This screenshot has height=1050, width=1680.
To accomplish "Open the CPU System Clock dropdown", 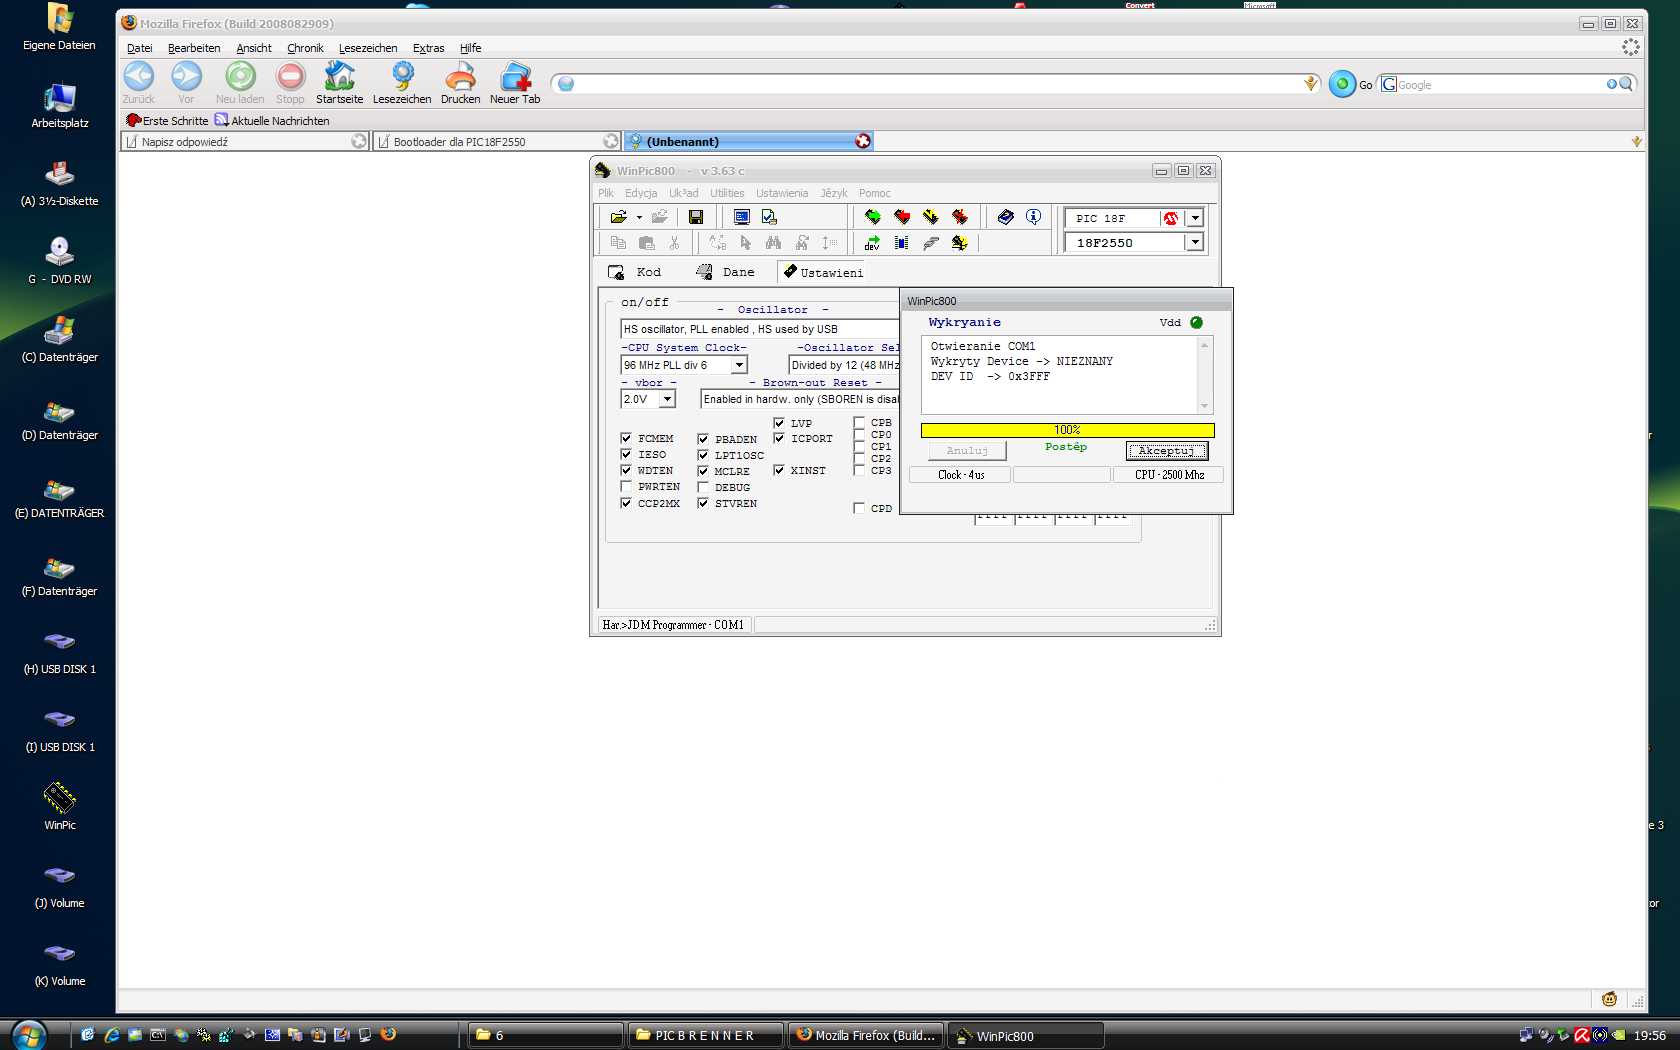I will coord(739,365).
